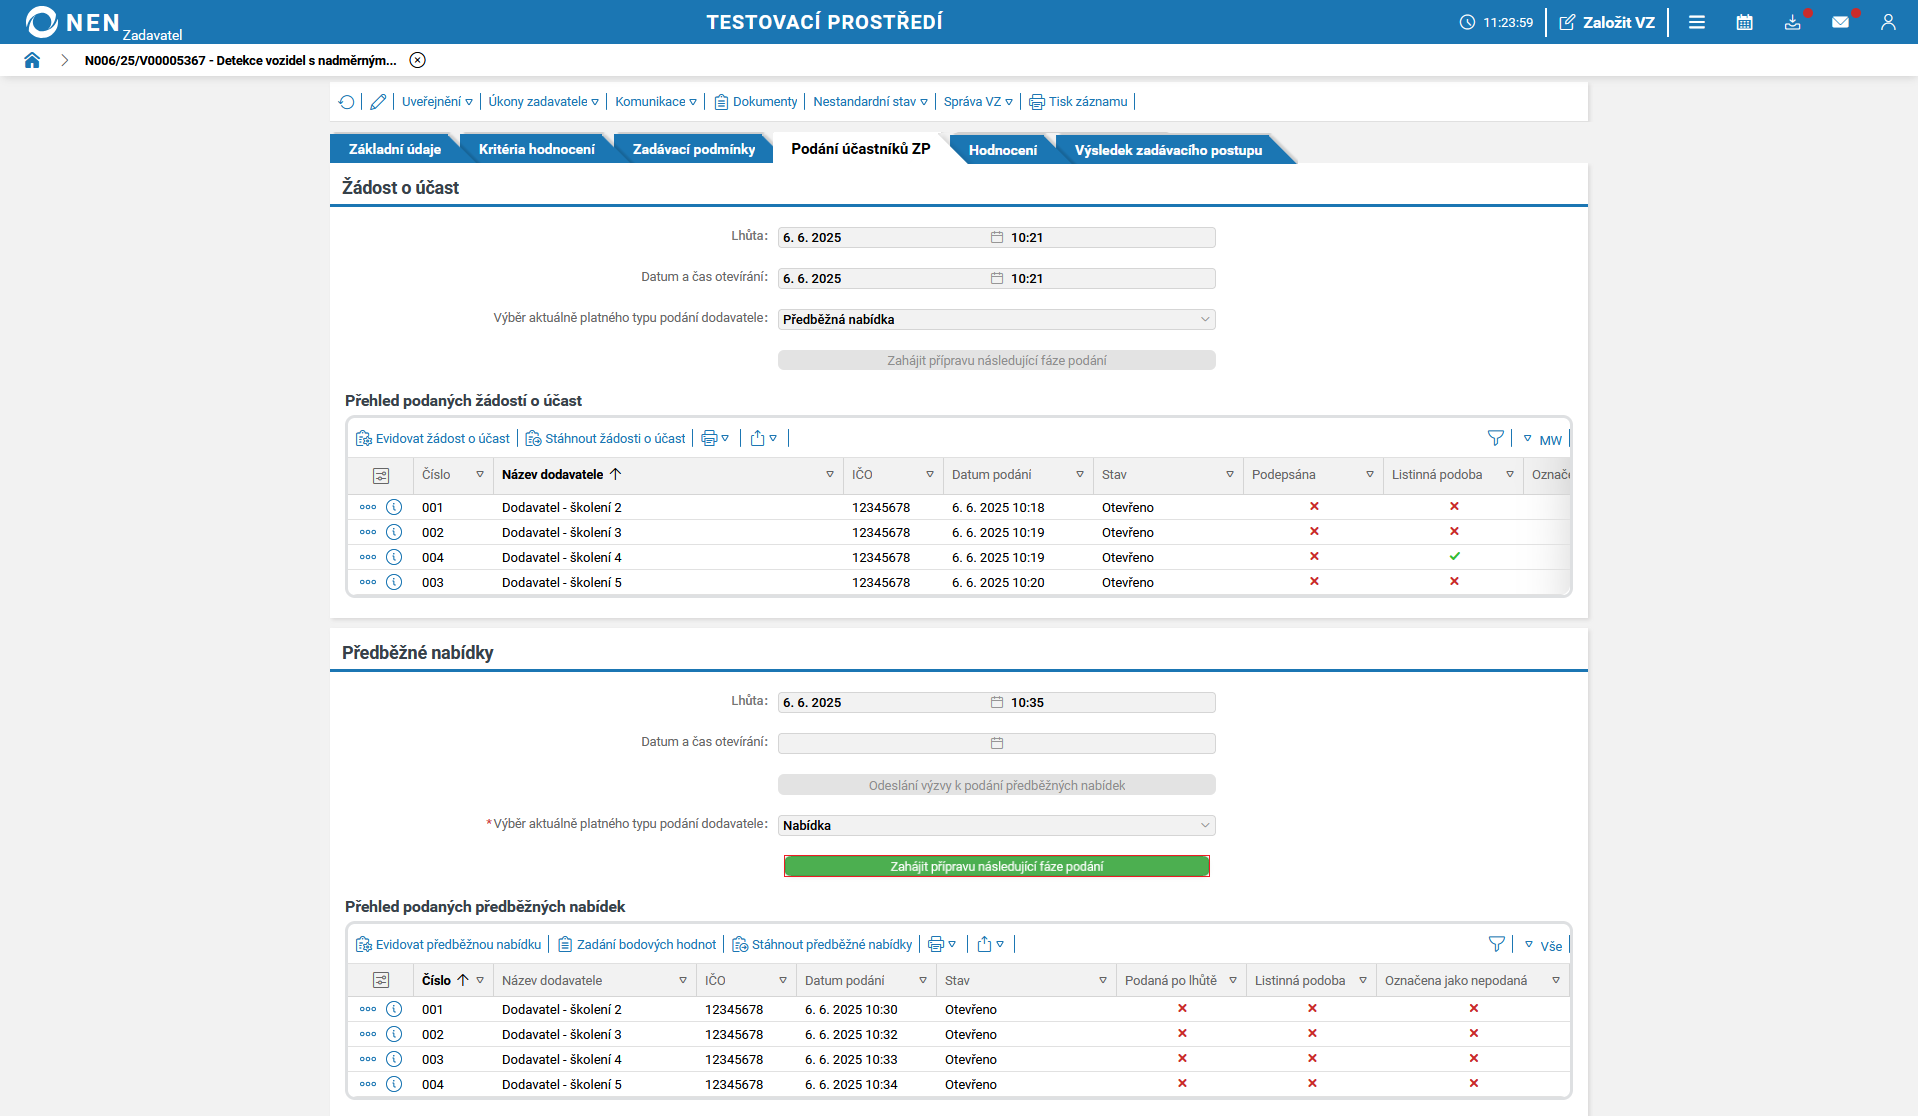Open the Nabídka submission type dropdown
The height and width of the screenshot is (1116, 1918).
point(996,825)
